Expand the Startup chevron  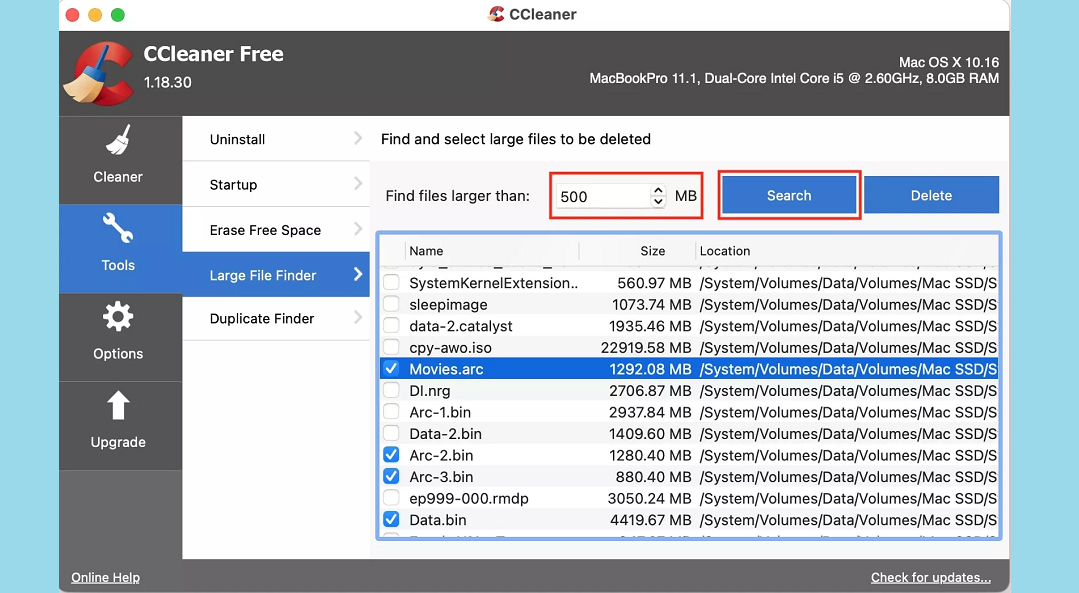point(358,184)
